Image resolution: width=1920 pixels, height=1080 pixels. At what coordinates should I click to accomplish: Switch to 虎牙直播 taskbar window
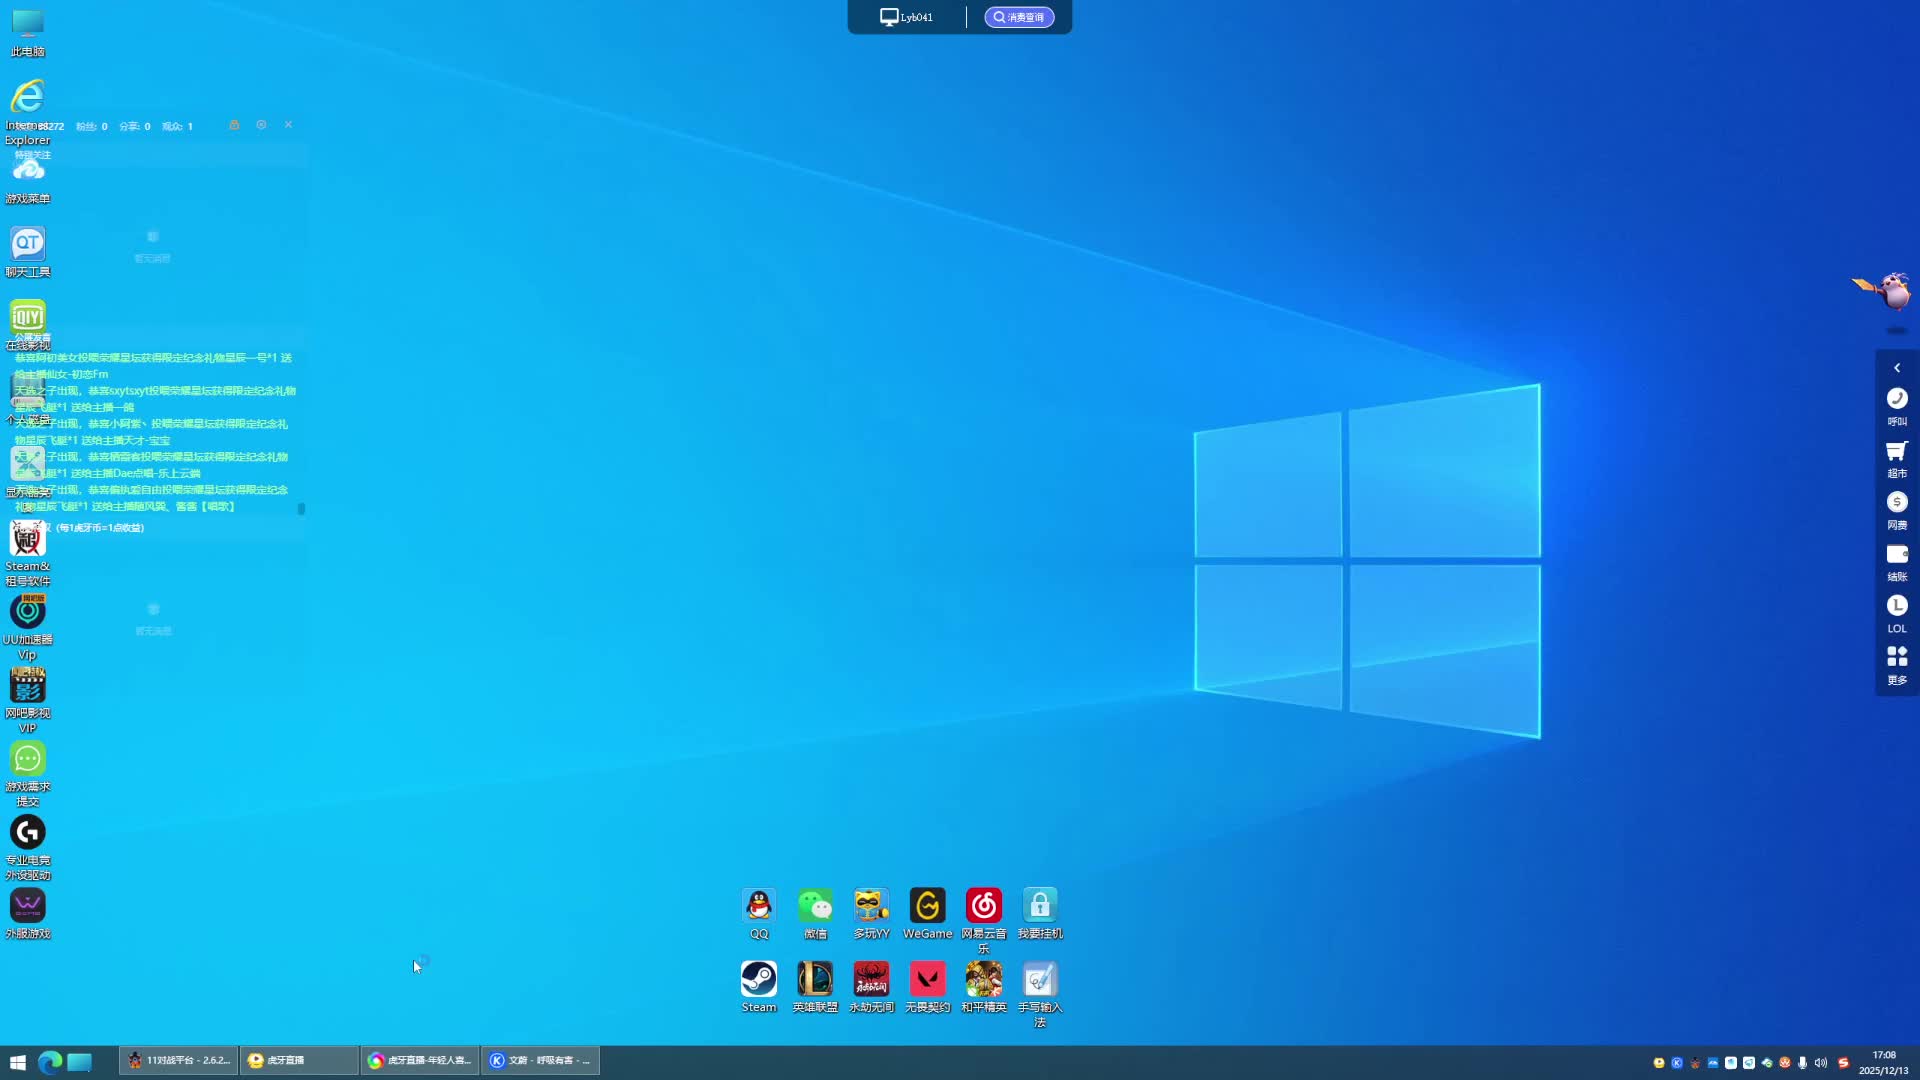298,1061
